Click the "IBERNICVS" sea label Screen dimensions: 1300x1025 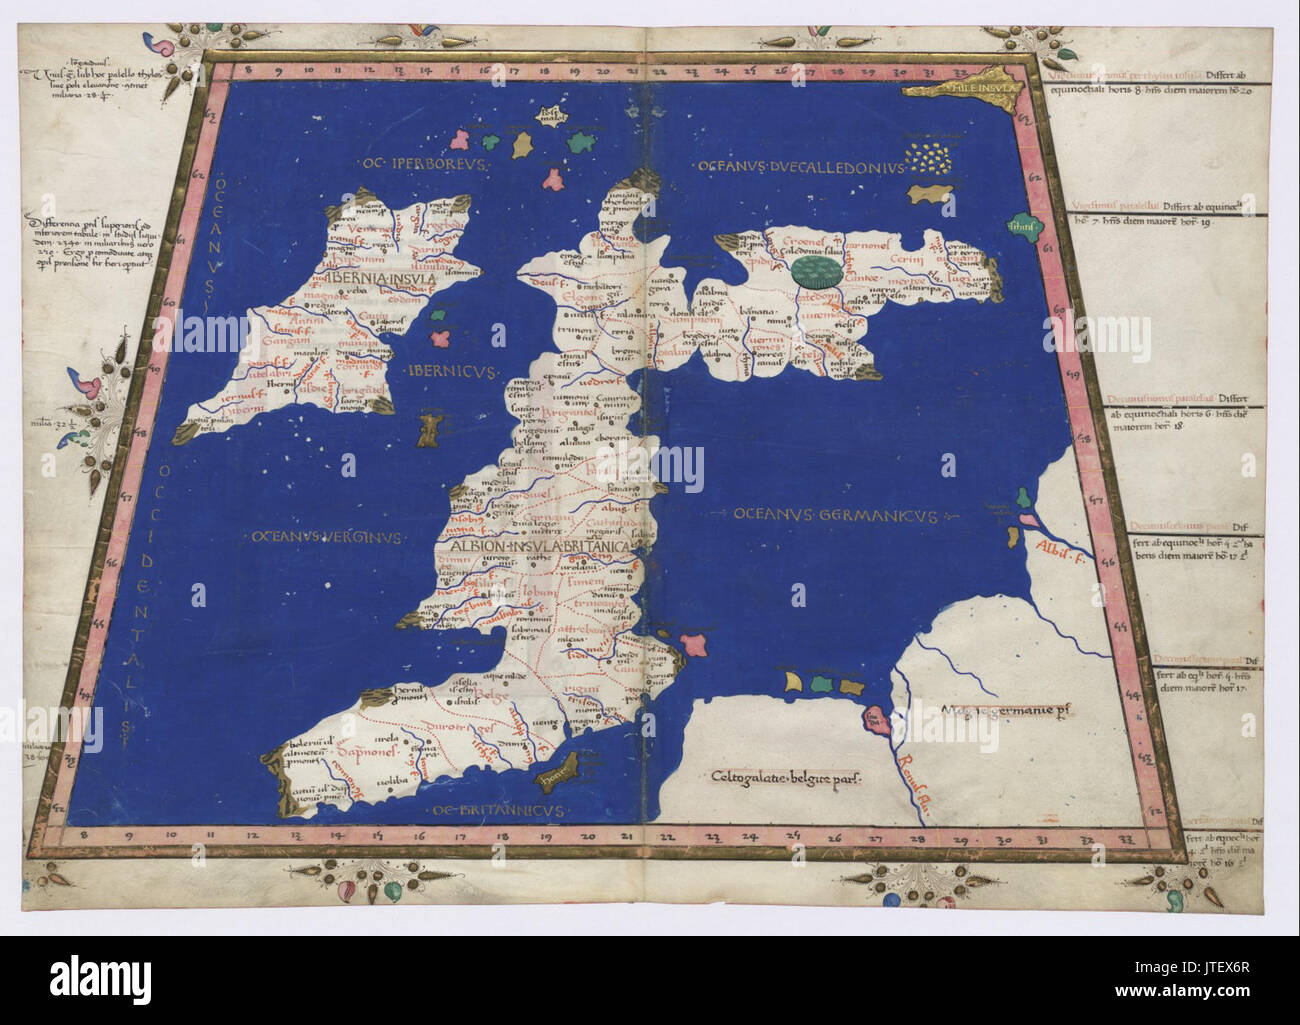pos(452,372)
